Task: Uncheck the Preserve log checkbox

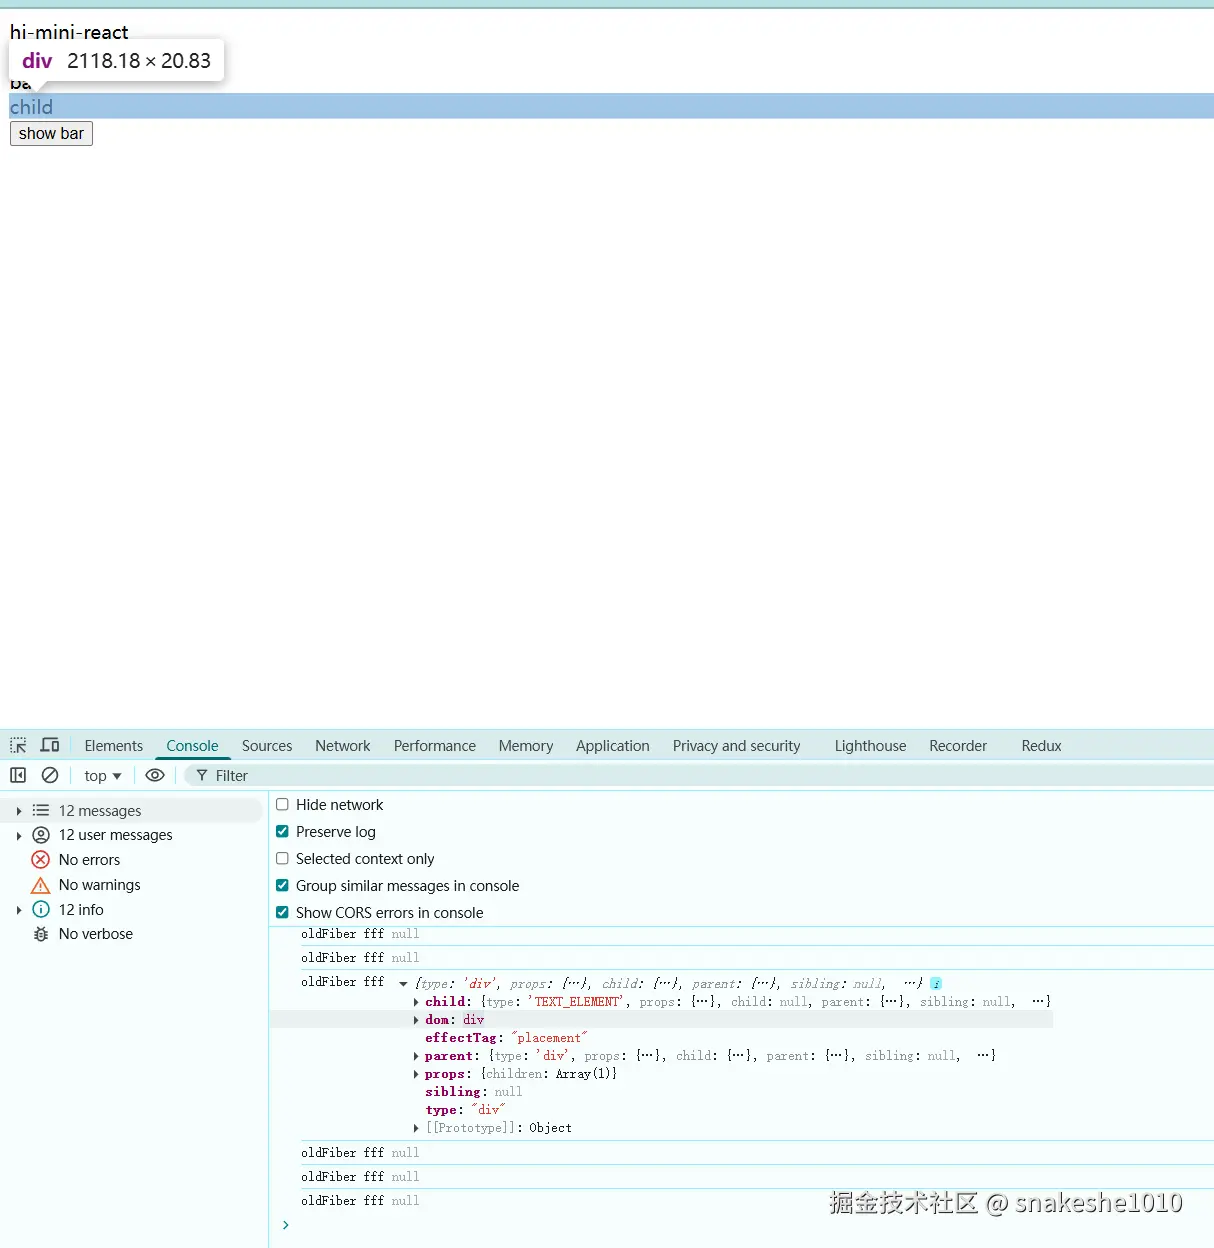Action: pyautogui.click(x=282, y=831)
